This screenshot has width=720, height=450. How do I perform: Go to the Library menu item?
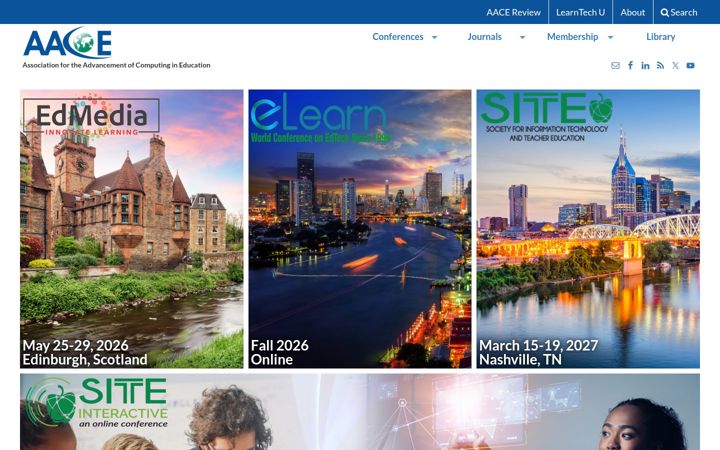tap(660, 37)
